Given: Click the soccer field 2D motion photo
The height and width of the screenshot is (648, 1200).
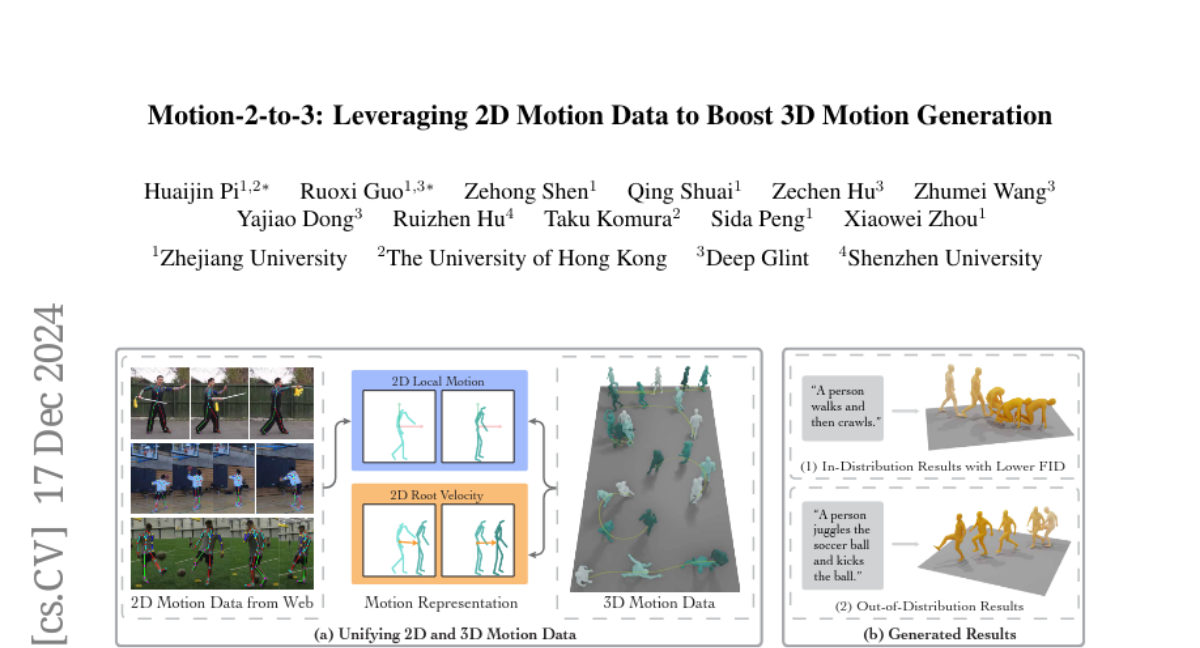Looking at the screenshot, I should click(222, 553).
